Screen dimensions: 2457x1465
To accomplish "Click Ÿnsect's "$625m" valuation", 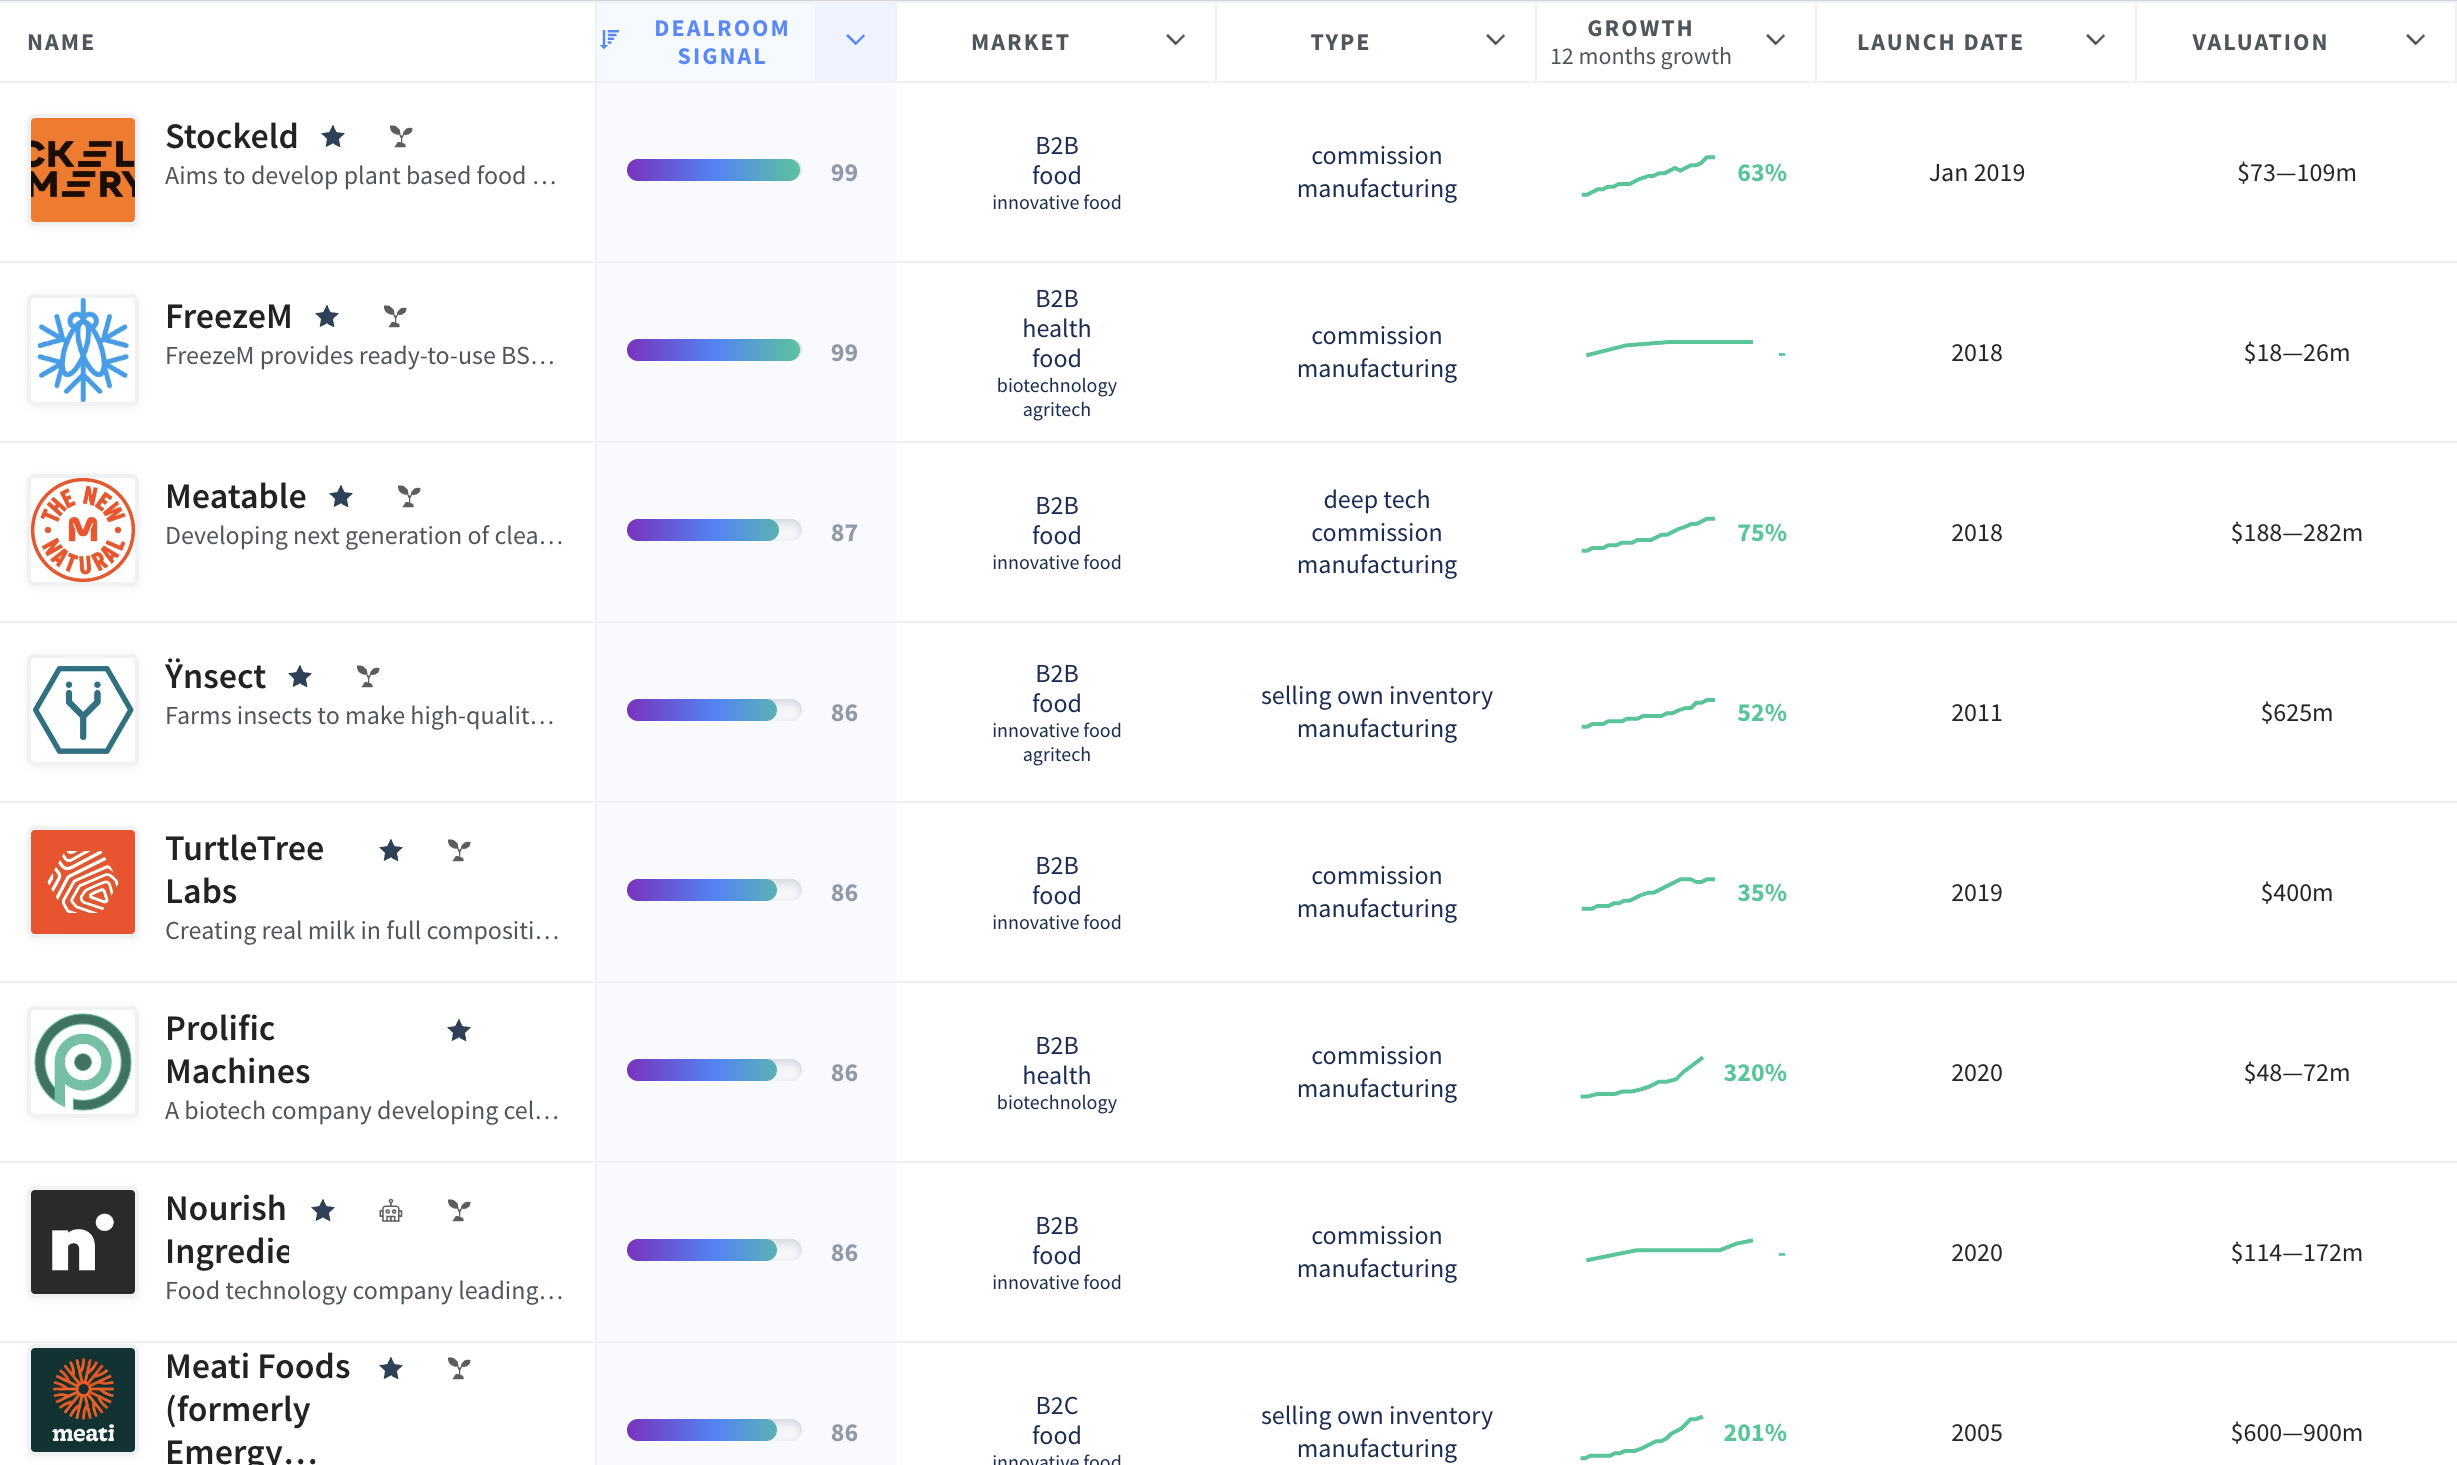I will 2297,713.
